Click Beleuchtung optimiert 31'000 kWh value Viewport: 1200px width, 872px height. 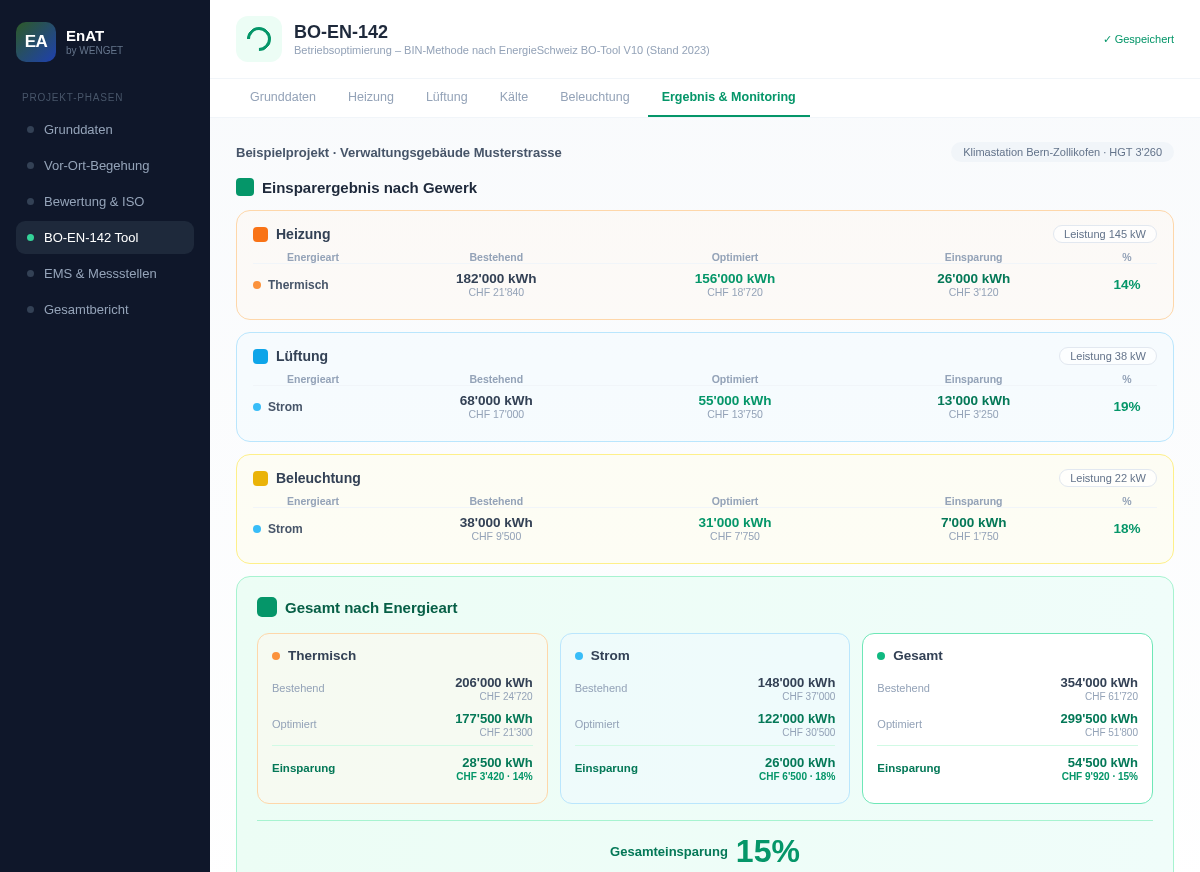click(x=735, y=522)
